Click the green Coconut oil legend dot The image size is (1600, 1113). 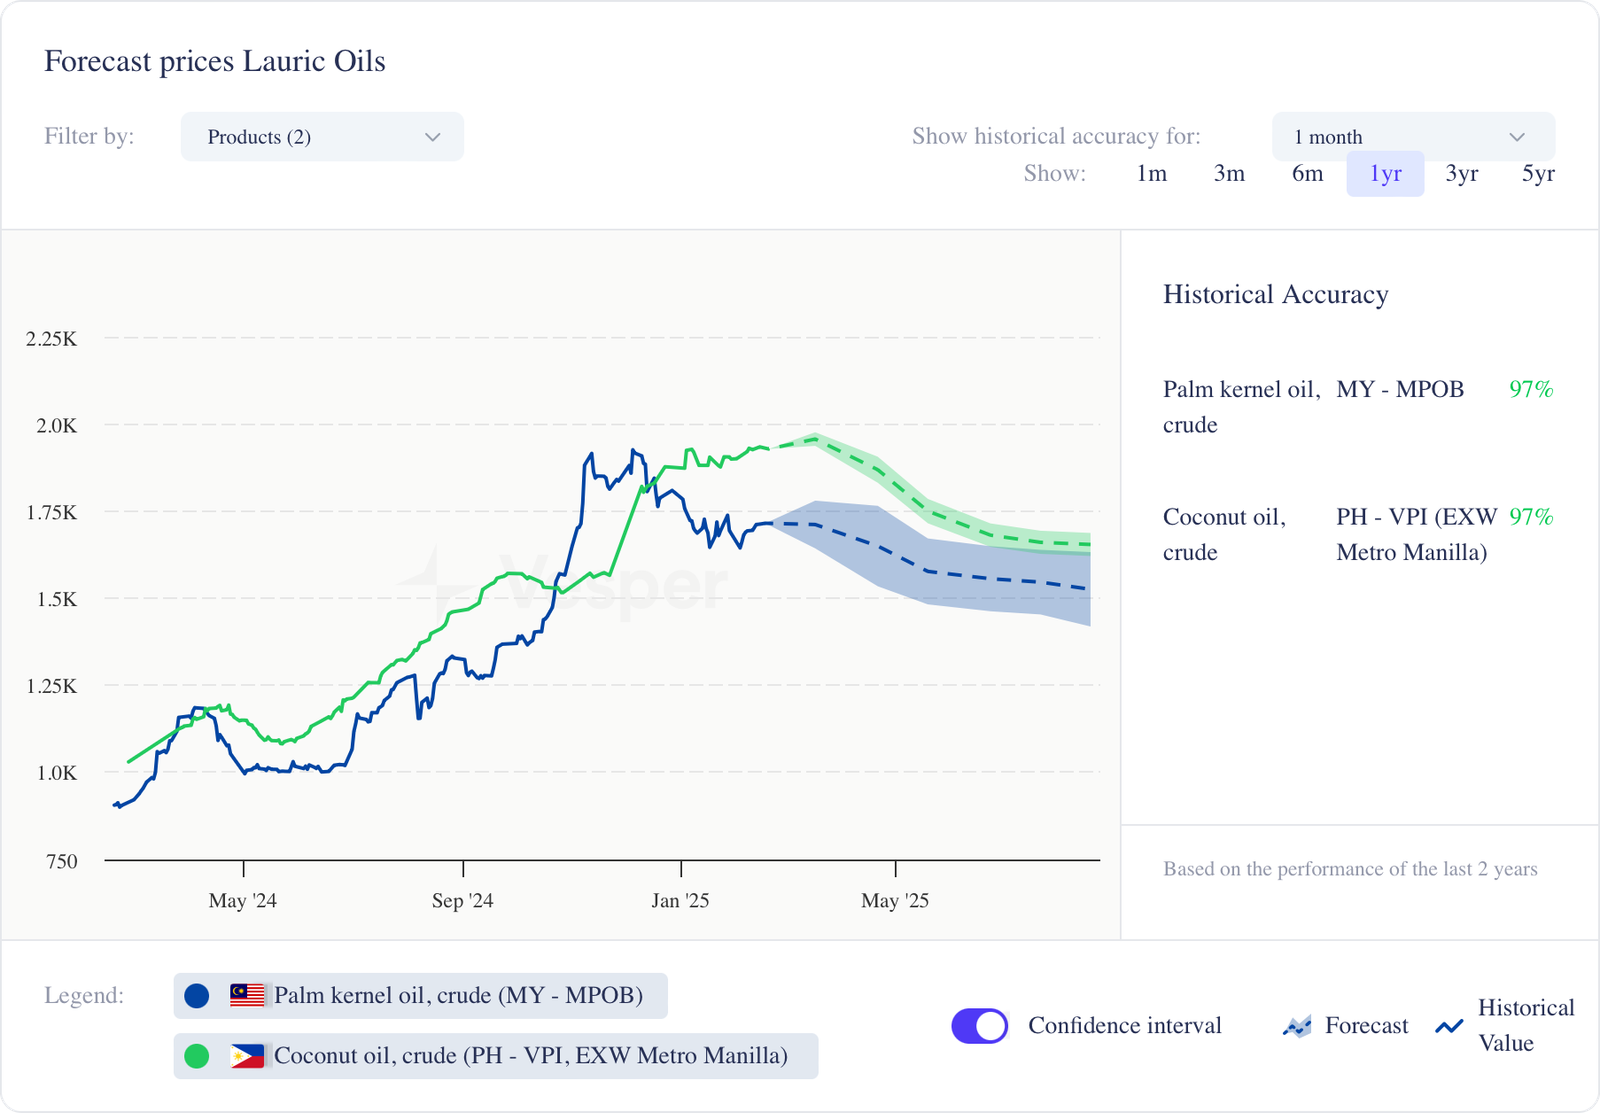pyautogui.click(x=197, y=1056)
